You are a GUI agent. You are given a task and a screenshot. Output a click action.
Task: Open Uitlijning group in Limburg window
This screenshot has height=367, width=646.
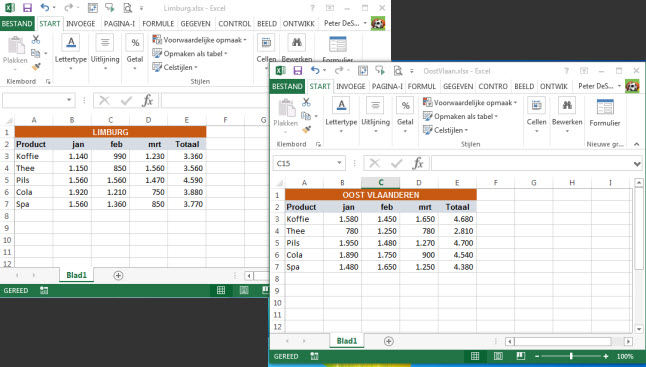point(105,51)
